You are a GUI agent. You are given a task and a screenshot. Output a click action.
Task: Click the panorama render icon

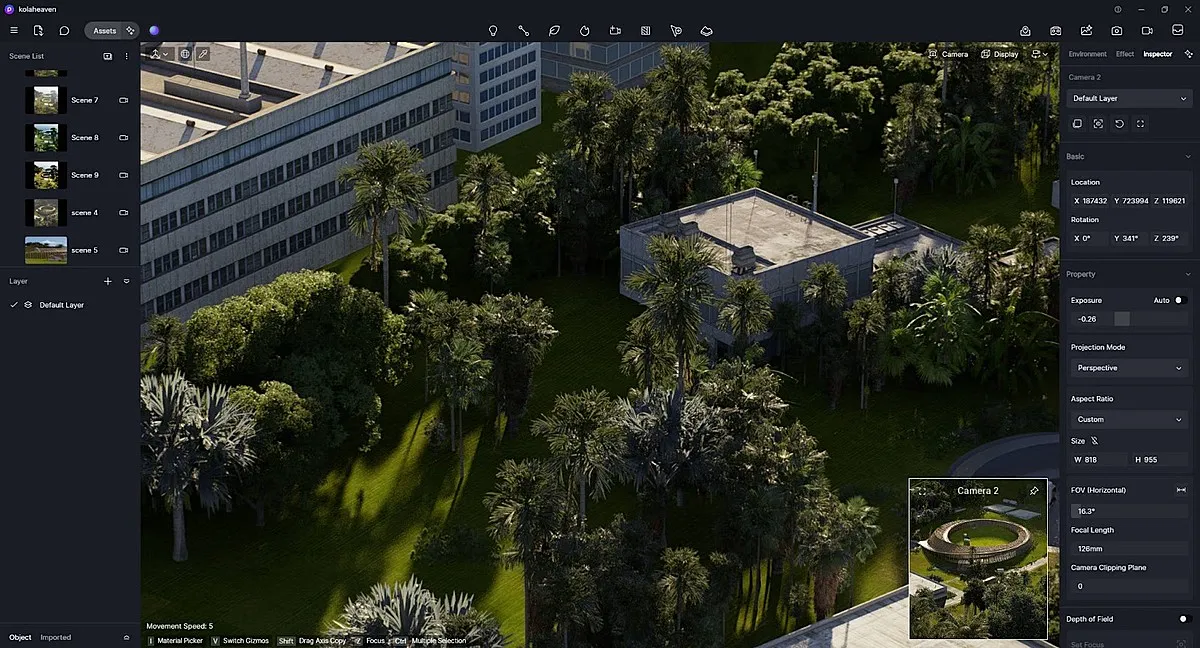click(x=1178, y=31)
